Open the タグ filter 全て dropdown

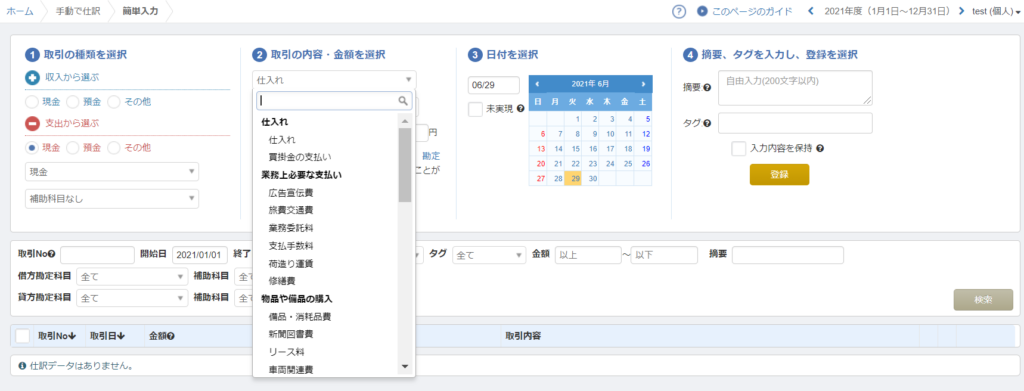(x=489, y=255)
